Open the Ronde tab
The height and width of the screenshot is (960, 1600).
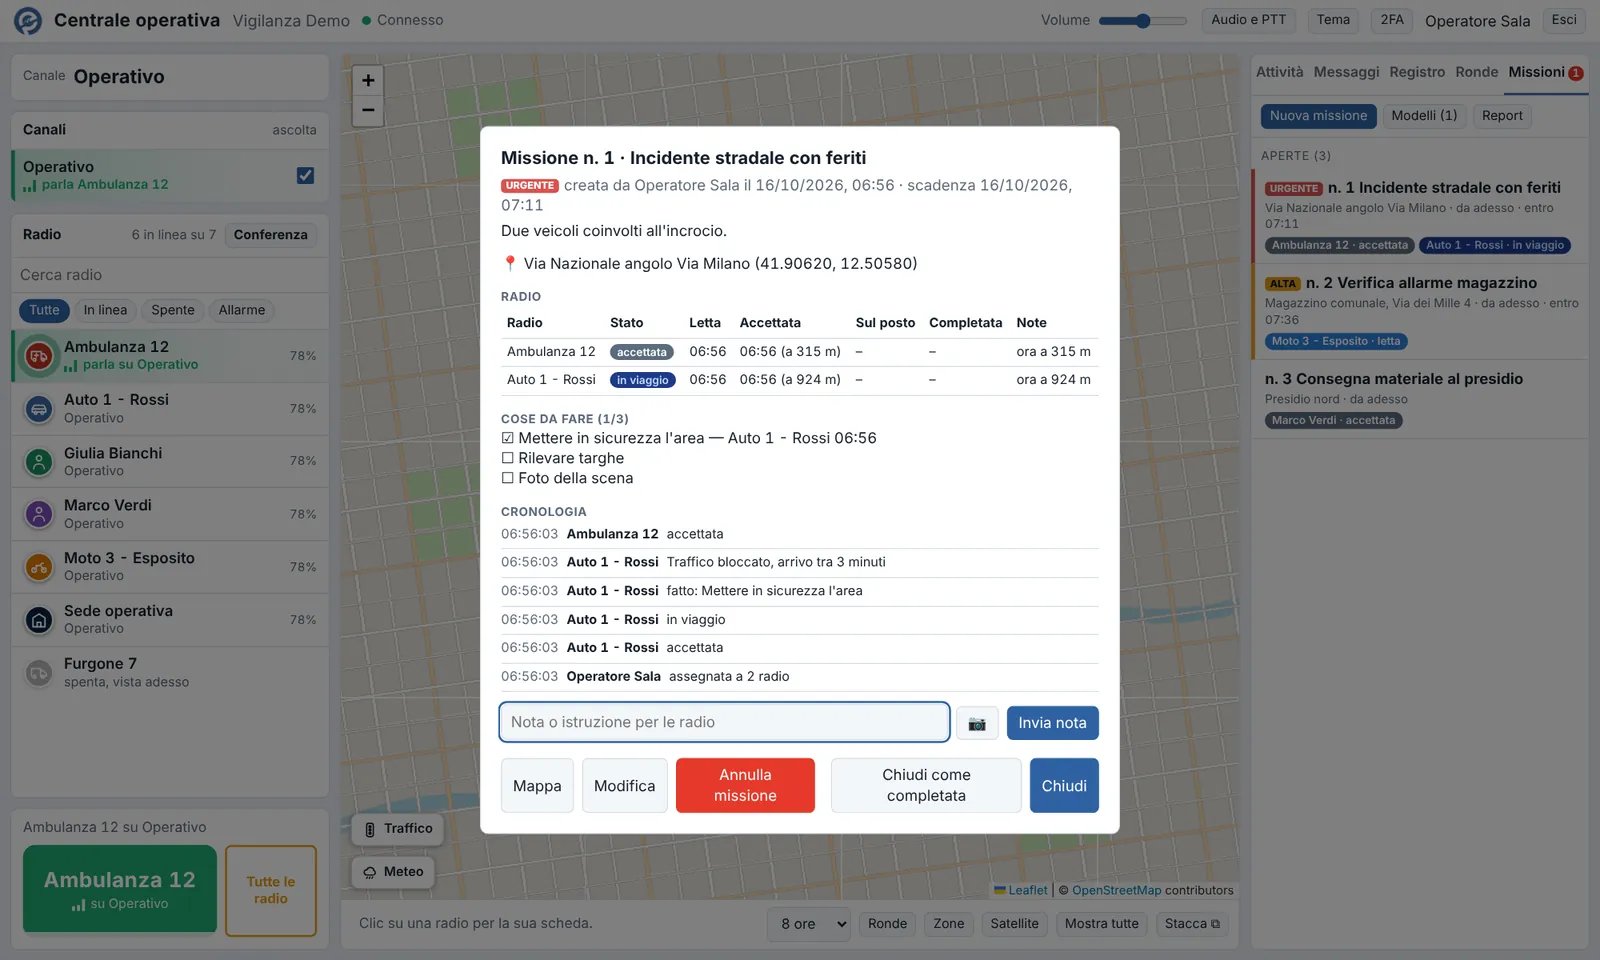[x=1477, y=72]
